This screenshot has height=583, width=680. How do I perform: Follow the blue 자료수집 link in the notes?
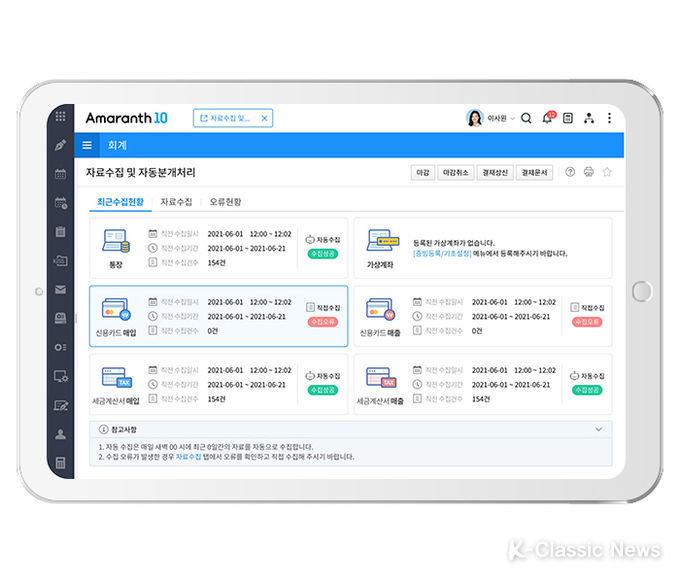[188, 457]
